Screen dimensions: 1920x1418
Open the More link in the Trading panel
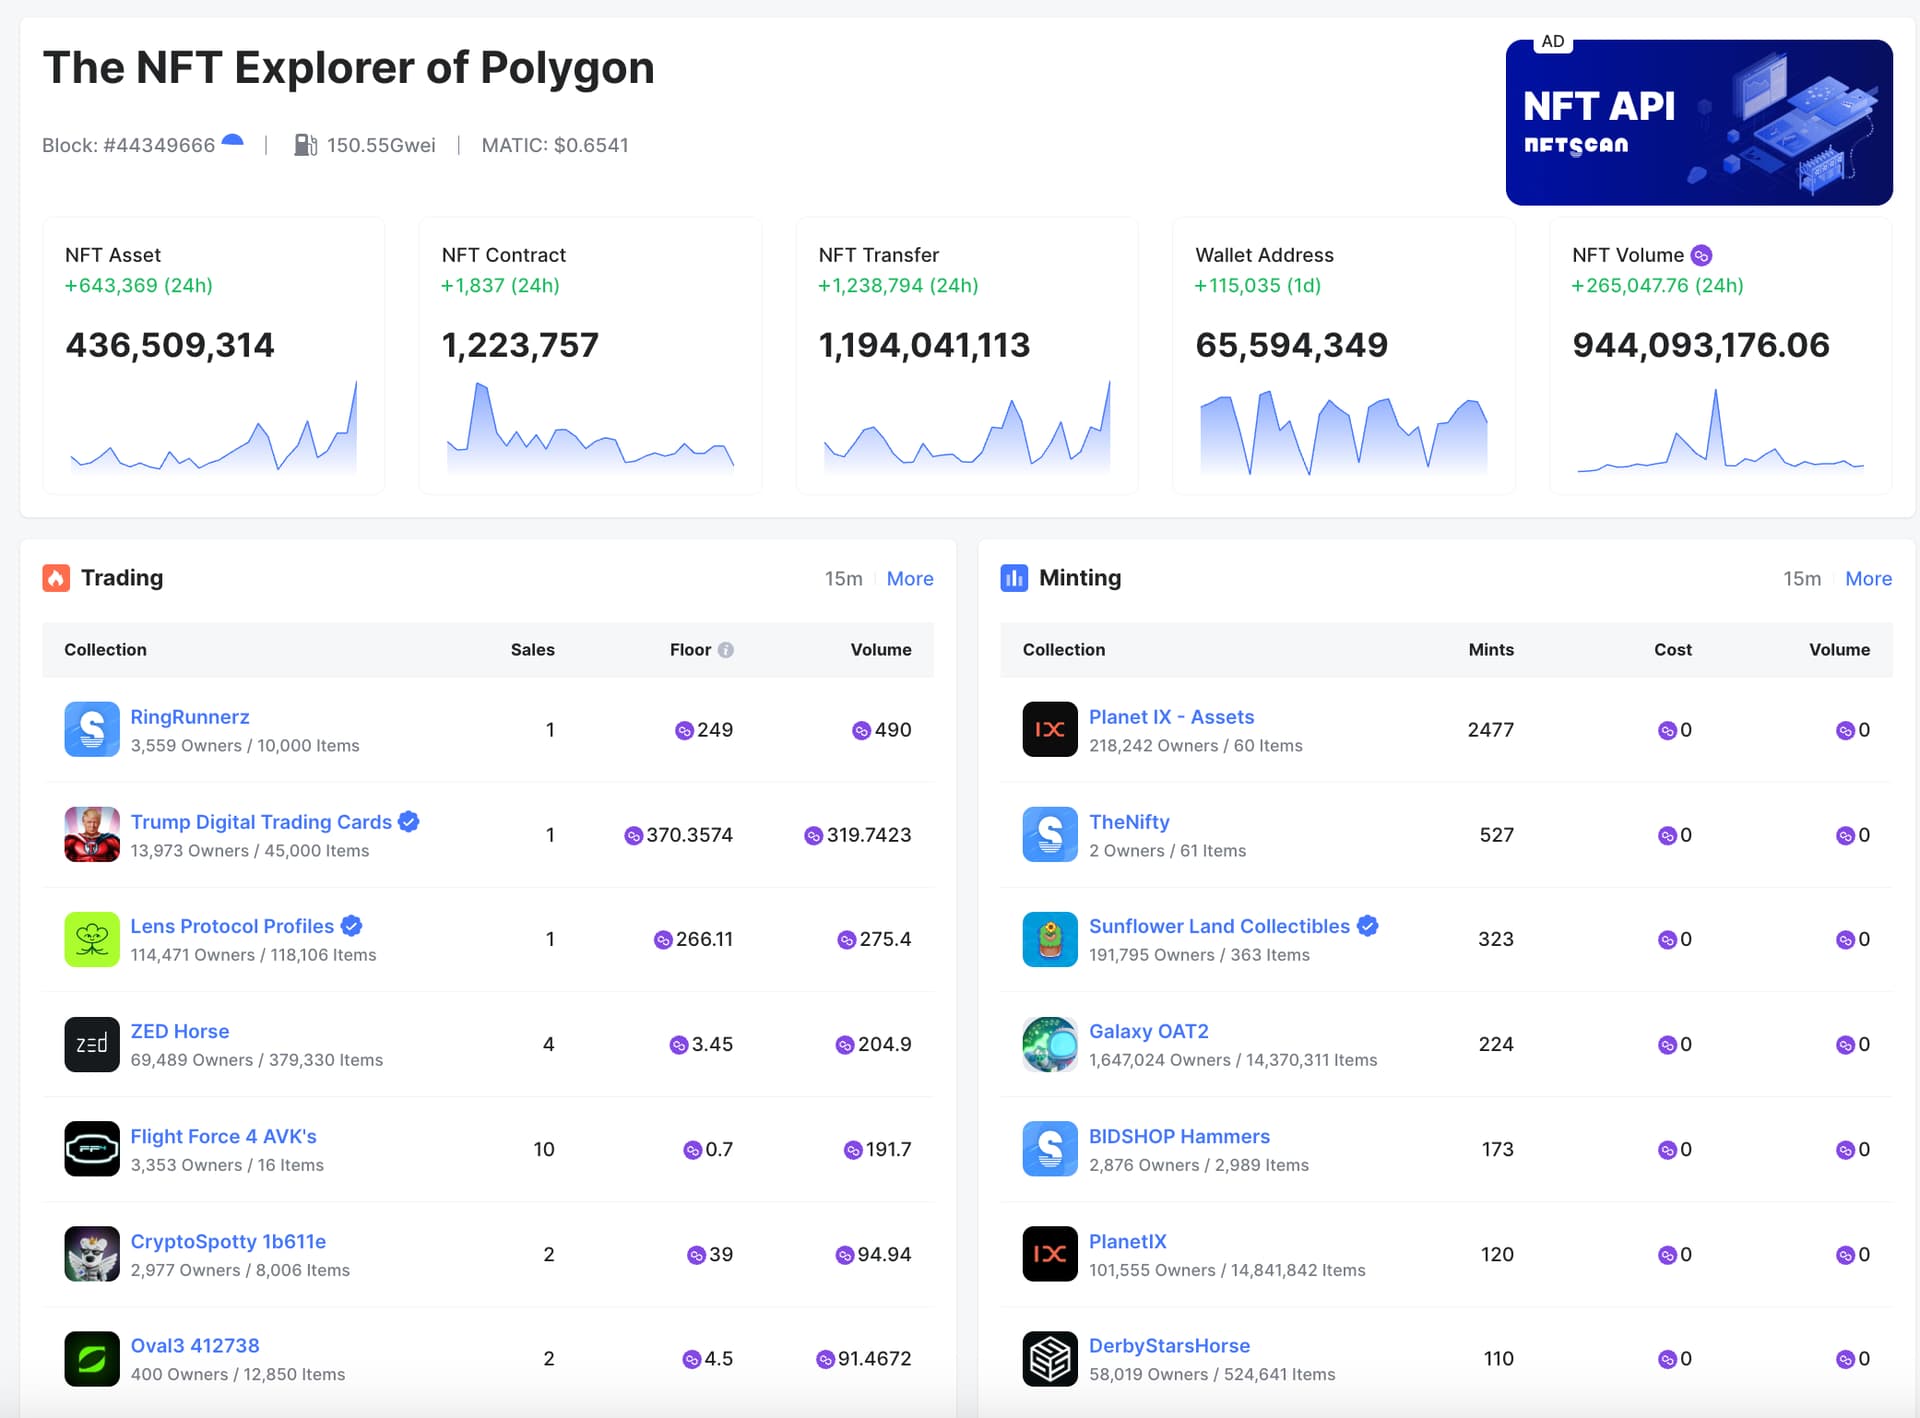(909, 578)
